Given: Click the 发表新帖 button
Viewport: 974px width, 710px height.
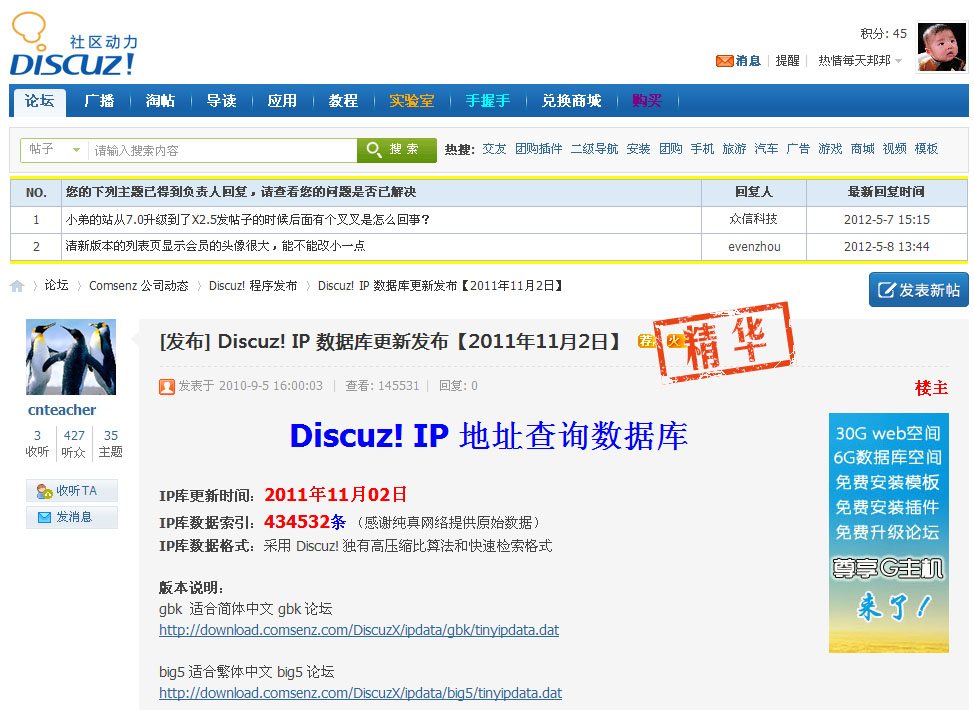Looking at the screenshot, I should (x=919, y=290).
